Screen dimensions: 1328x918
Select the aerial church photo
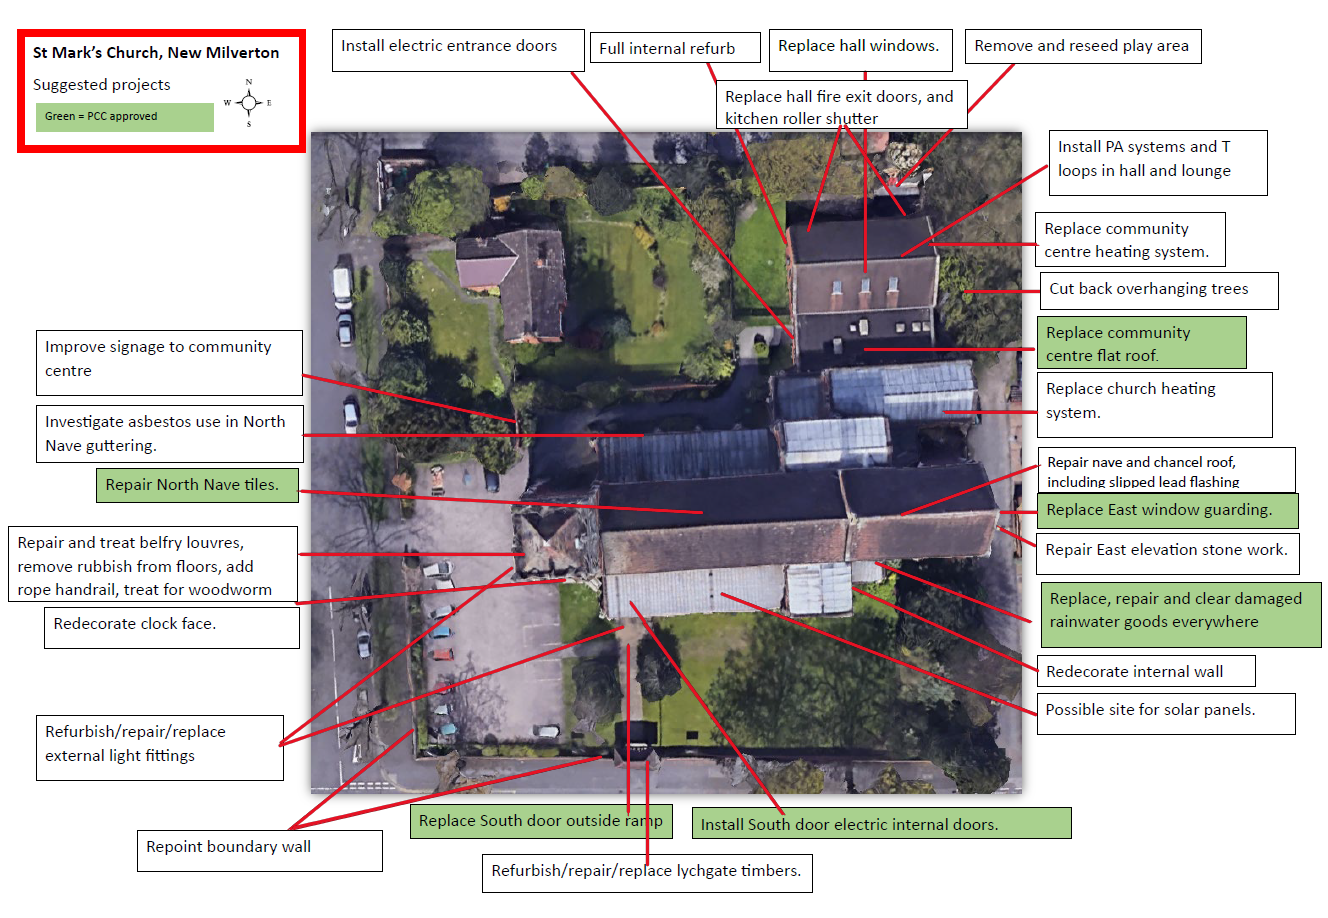click(666, 462)
